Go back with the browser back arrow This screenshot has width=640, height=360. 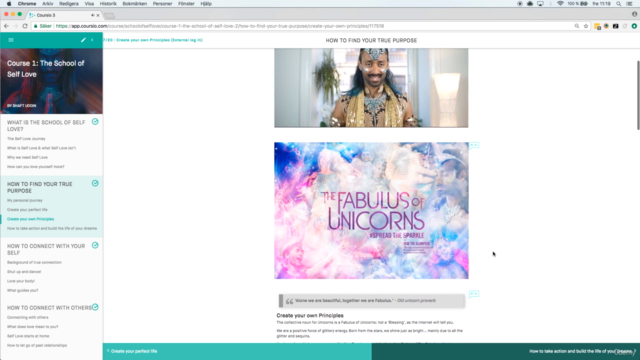(6, 26)
